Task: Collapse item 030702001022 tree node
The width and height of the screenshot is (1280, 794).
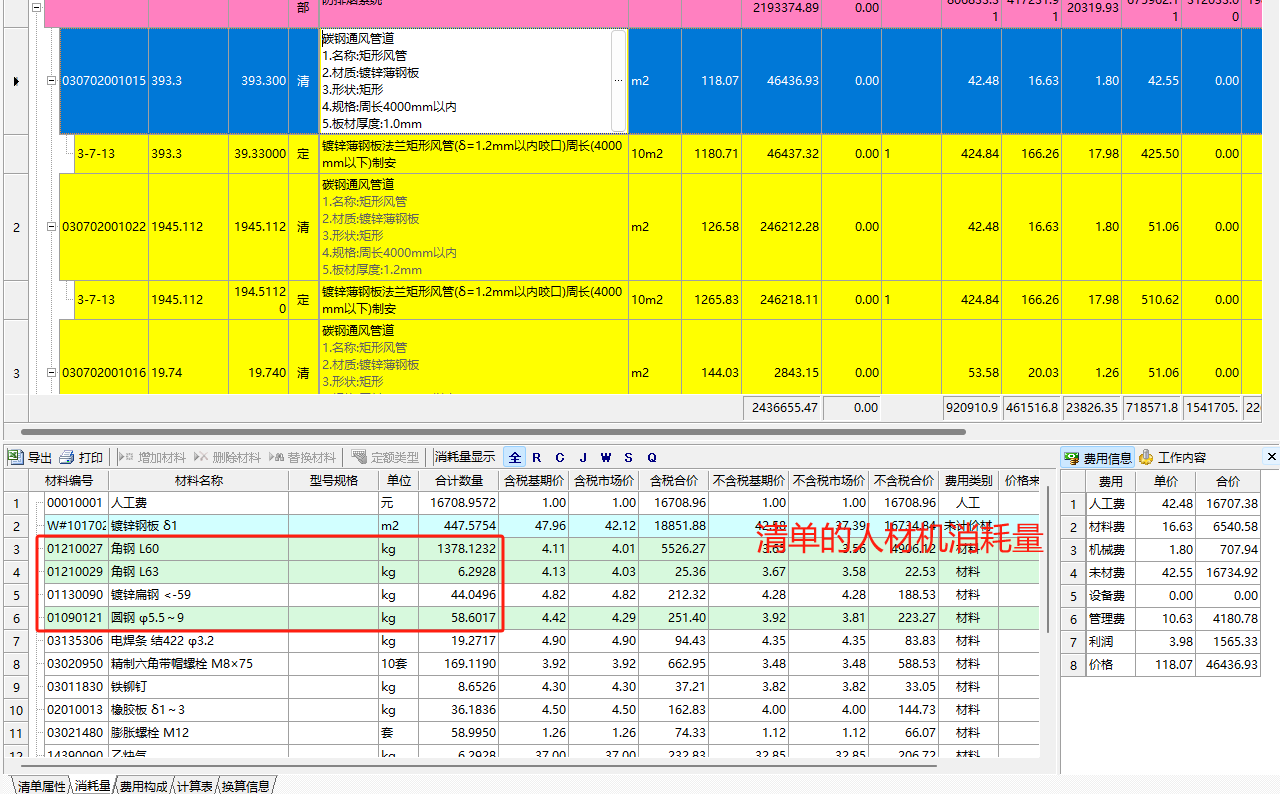Action: tap(52, 227)
